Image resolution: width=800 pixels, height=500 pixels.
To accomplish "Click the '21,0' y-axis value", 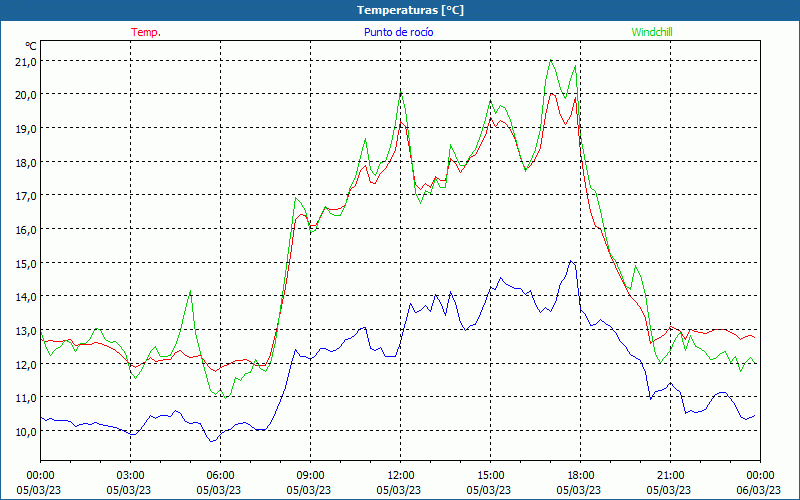I will click(x=26, y=61).
